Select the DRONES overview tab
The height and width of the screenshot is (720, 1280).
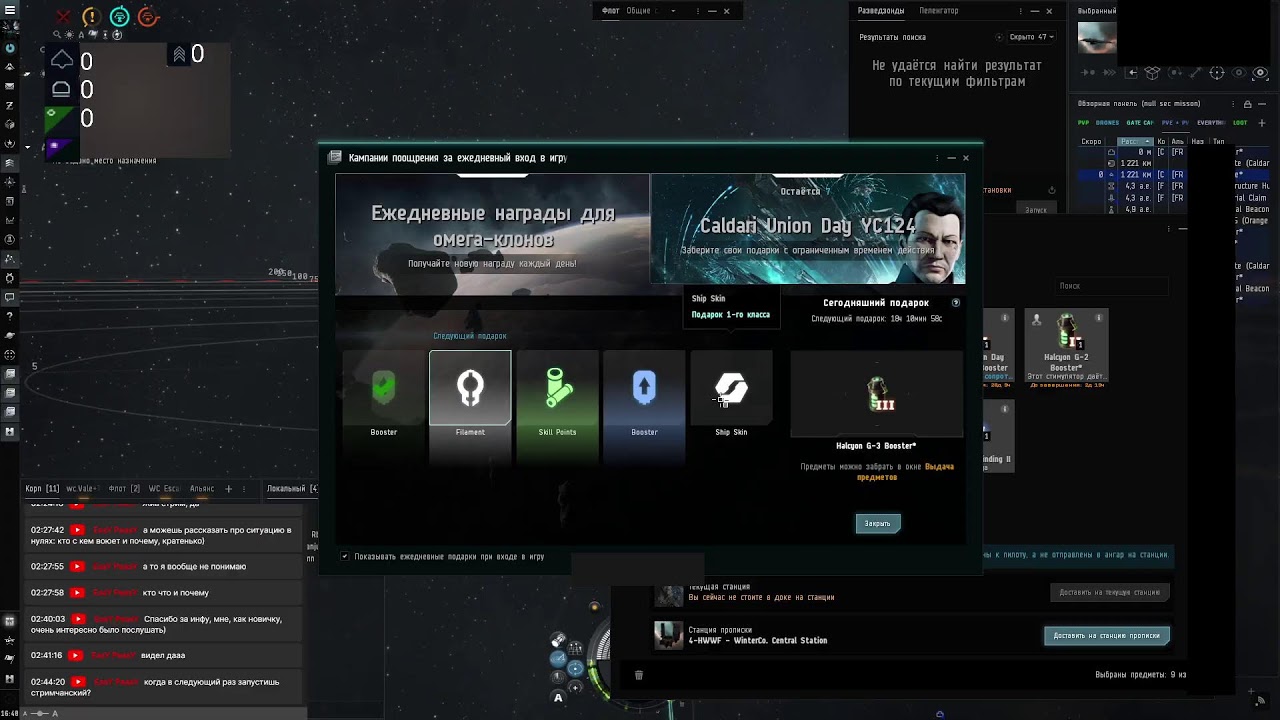pyautogui.click(x=1107, y=122)
